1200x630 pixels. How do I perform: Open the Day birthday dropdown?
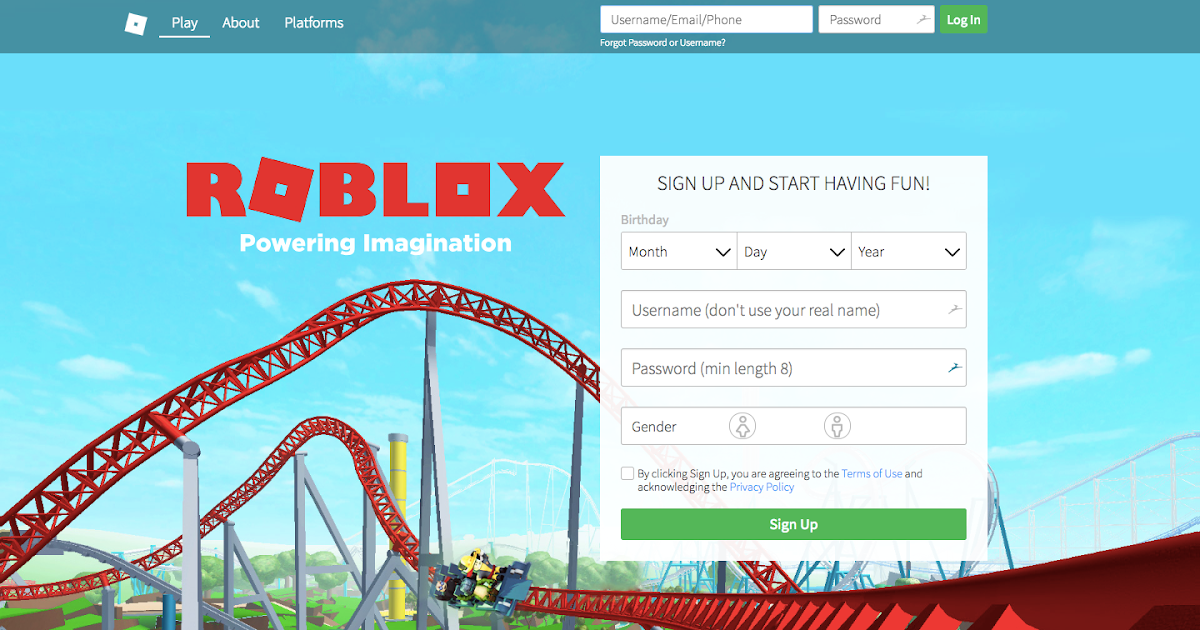(794, 252)
